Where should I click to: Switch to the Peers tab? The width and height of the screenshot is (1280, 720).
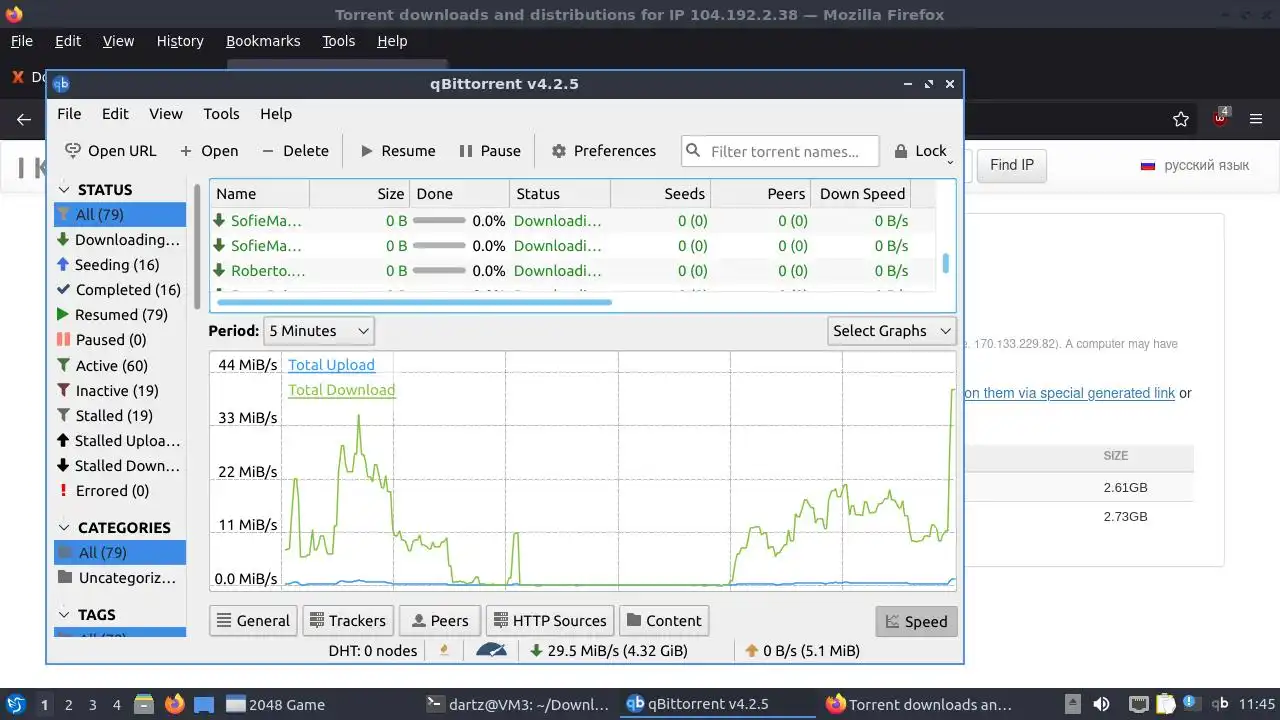tap(440, 621)
